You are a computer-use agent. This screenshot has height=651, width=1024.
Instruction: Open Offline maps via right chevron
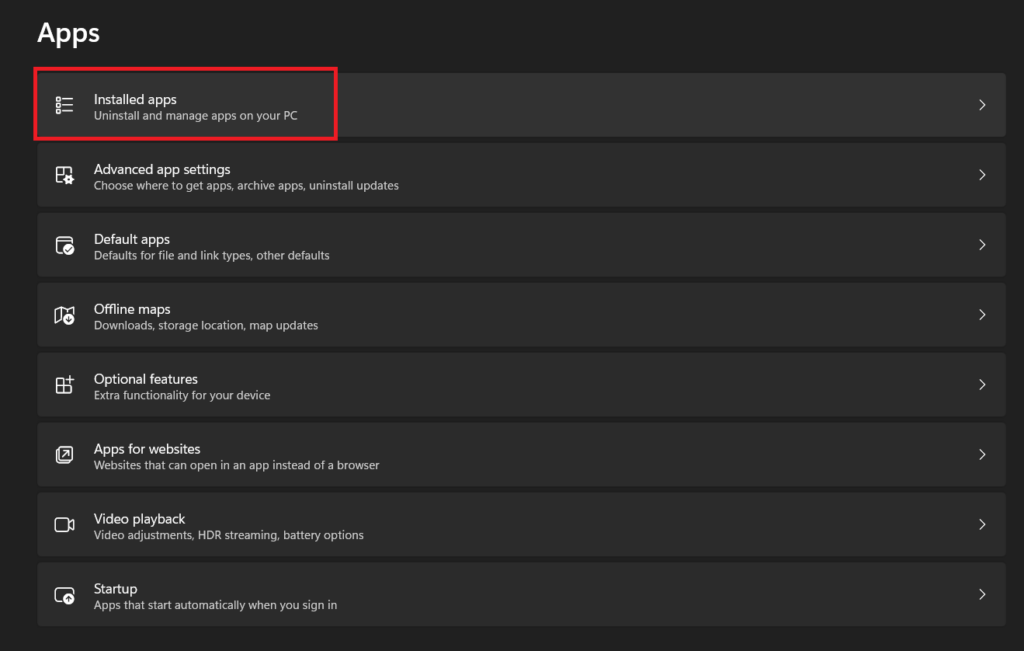point(982,315)
